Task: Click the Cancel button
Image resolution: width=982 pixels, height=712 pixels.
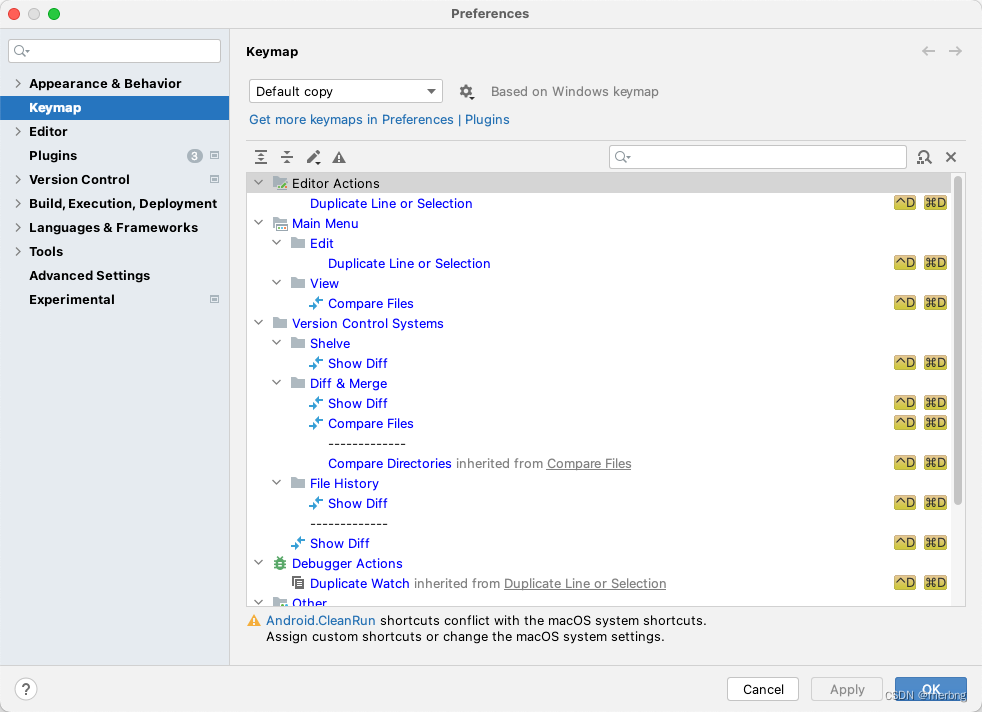Action: (x=763, y=689)
